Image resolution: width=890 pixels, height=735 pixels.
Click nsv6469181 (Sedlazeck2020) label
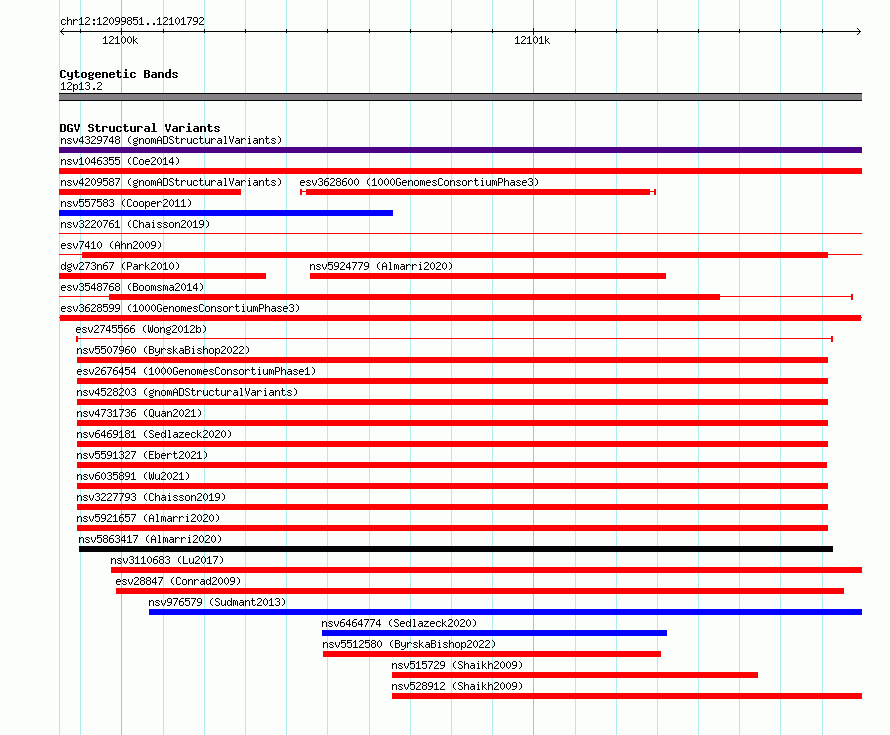click(x=154, y=434)
